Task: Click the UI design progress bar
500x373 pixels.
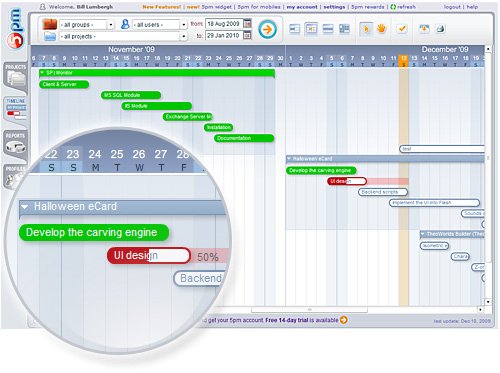Action: tap(347, 181)
